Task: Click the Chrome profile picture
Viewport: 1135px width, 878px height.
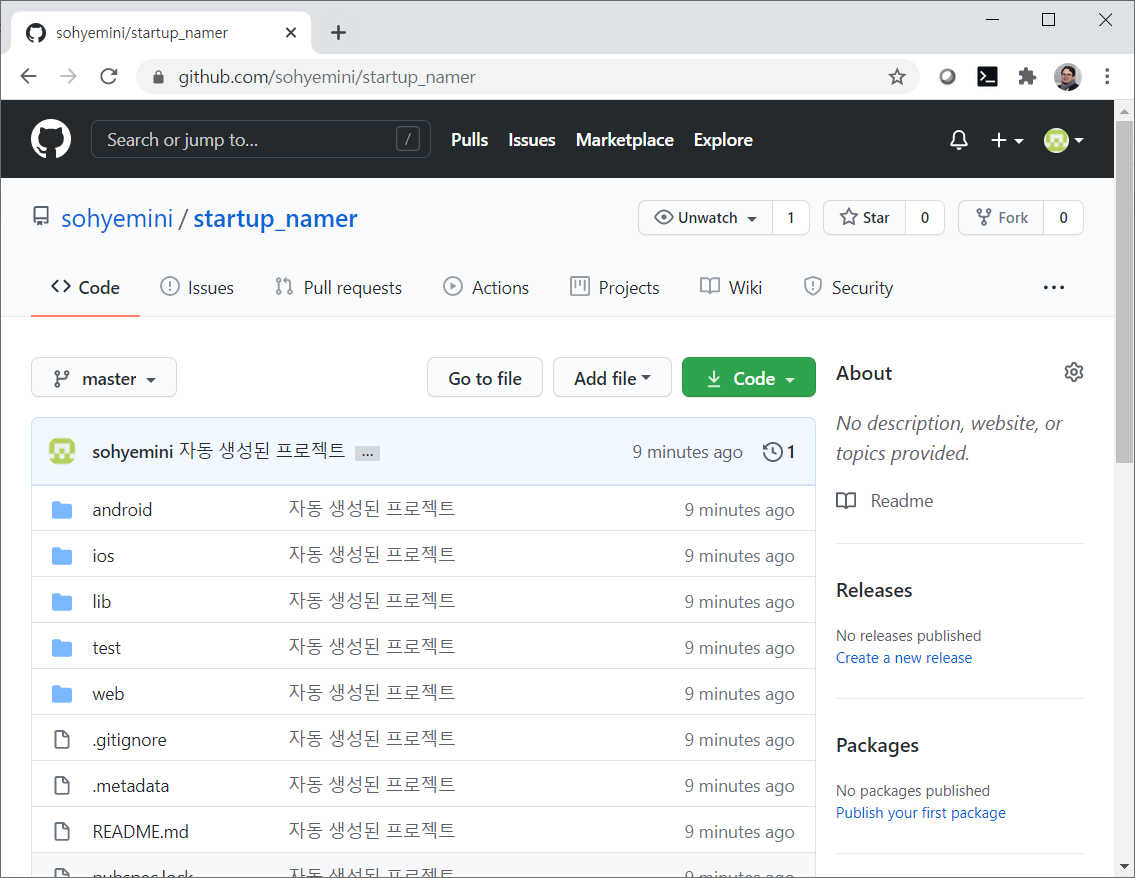Action: (1067, 77)
